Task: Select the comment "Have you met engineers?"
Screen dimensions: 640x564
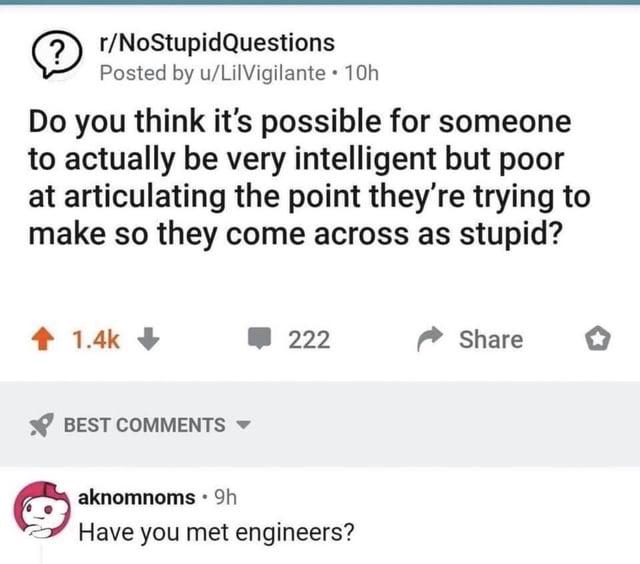Action: tap(216, 533)
